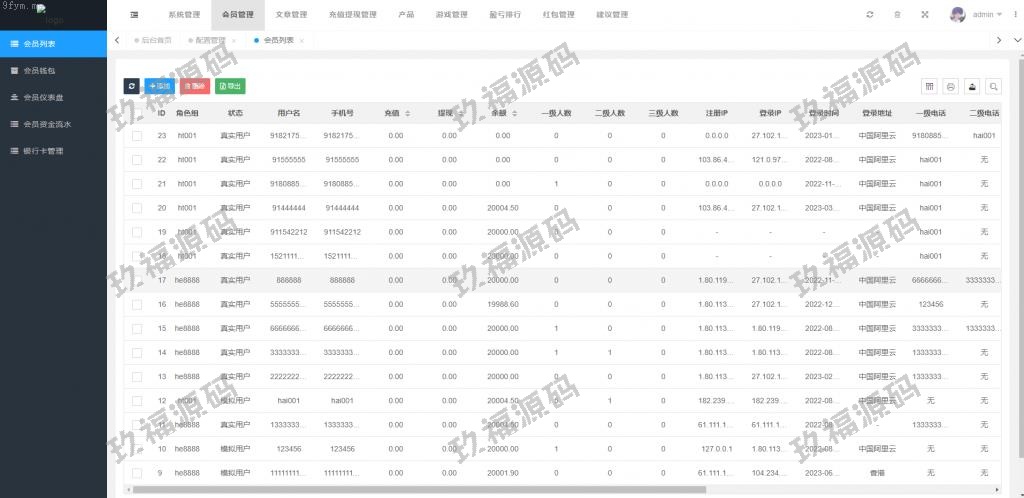Check the box for row ID 23
This screenshot has height=498, width=1024.
(x=137, y=135)
